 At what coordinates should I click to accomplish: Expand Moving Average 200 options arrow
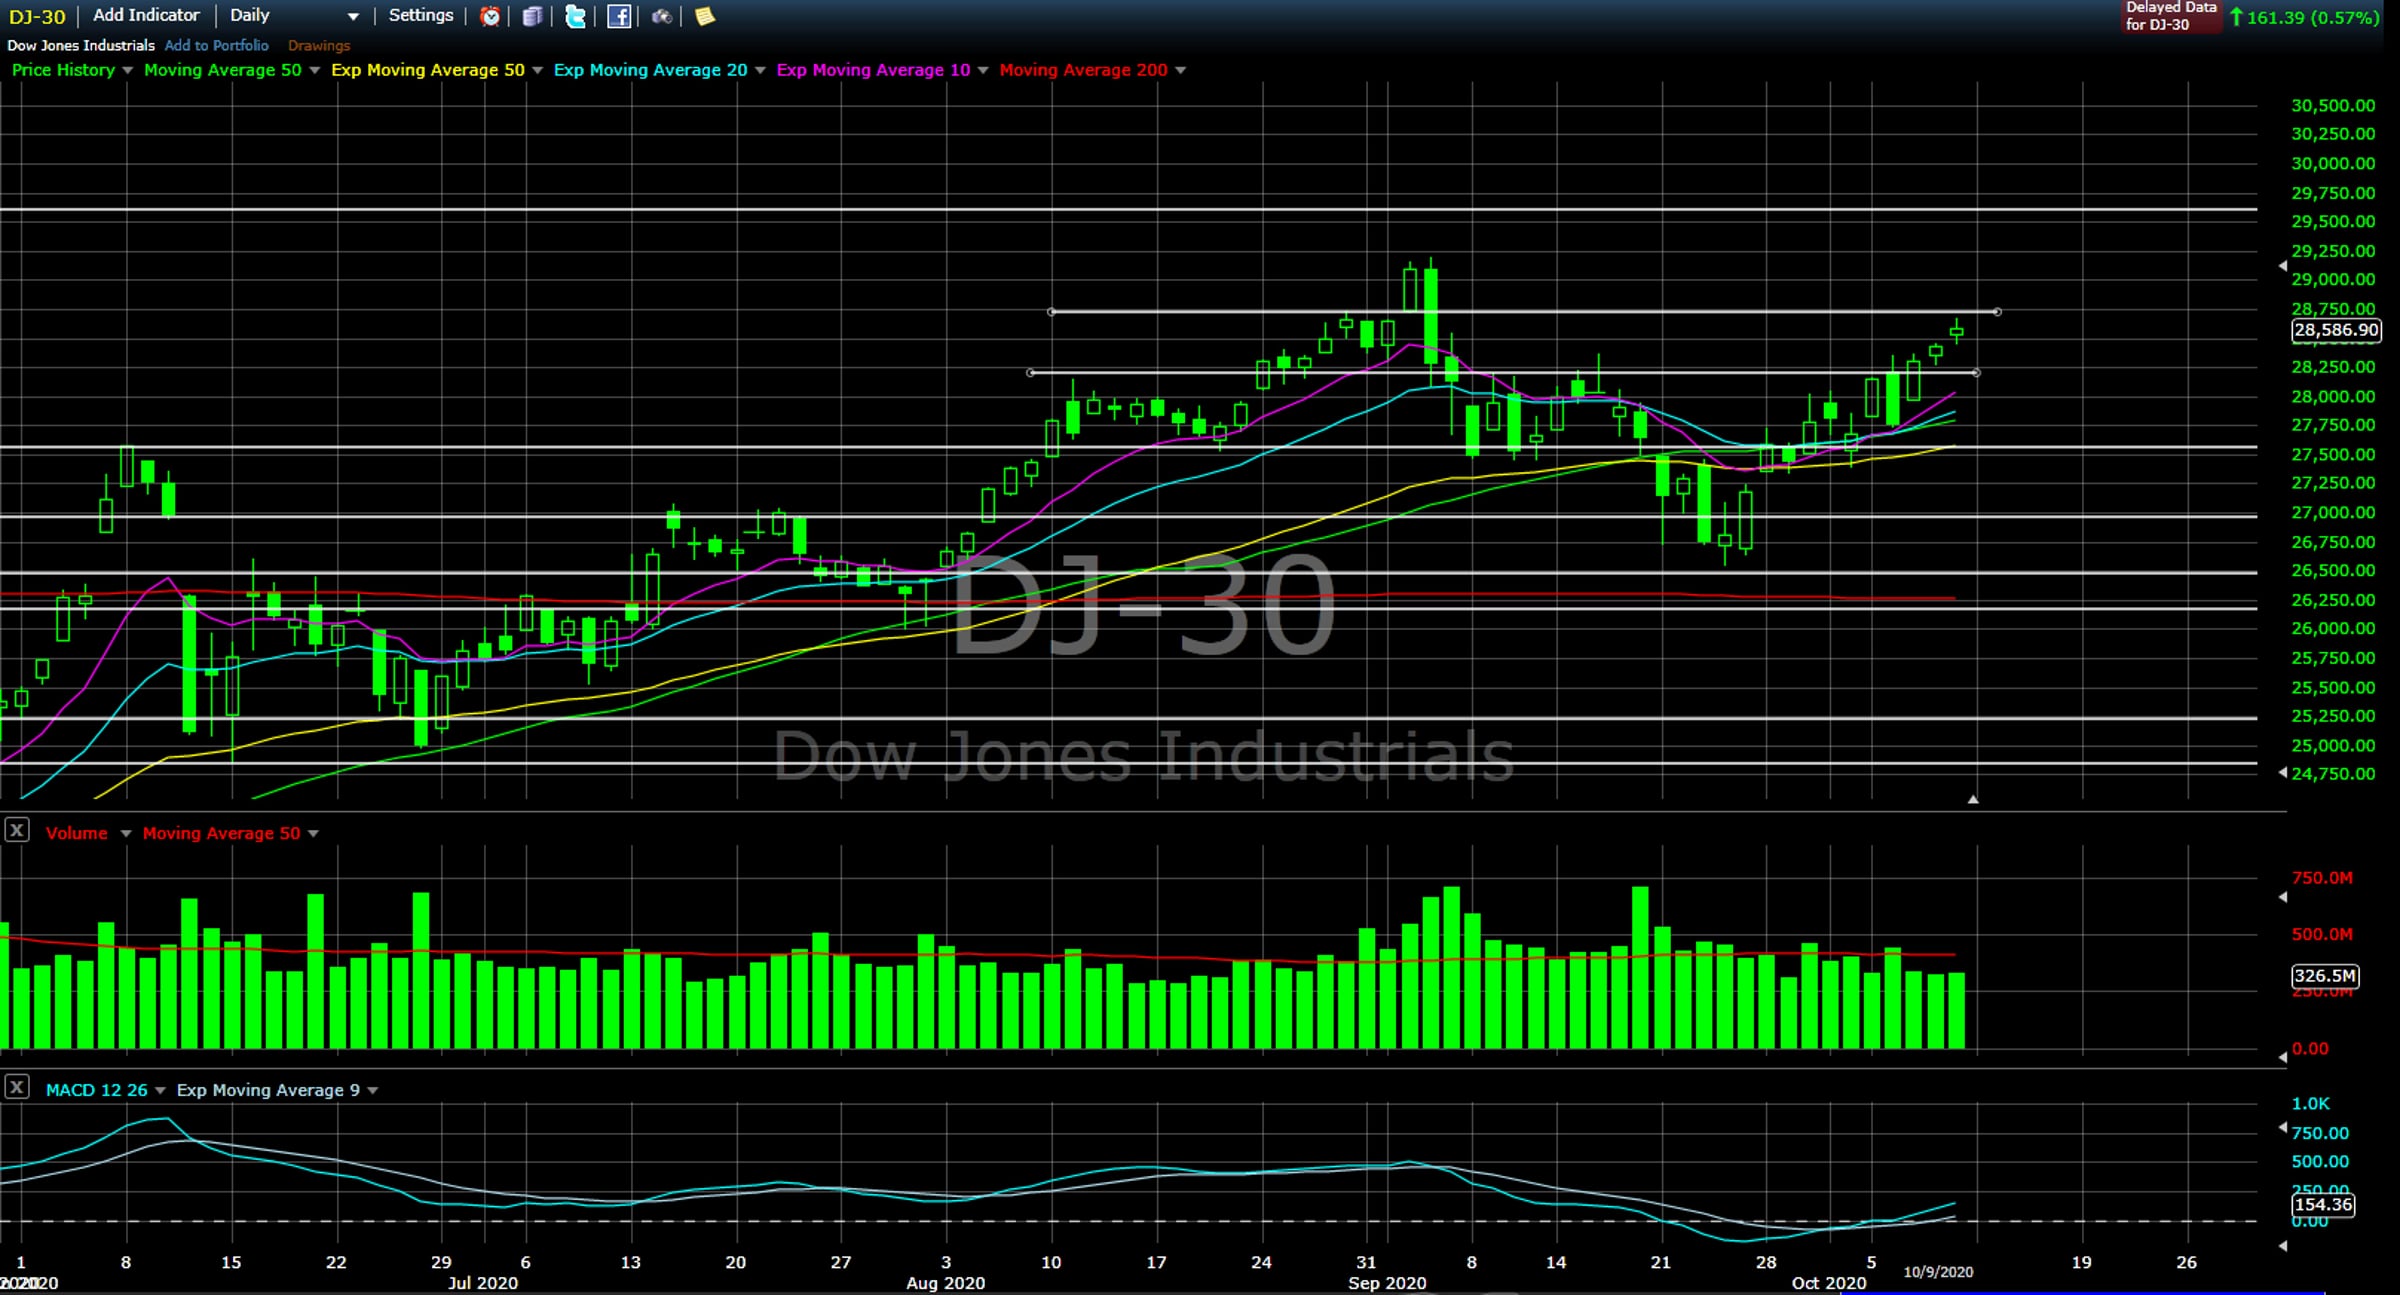coord(1180,70)
